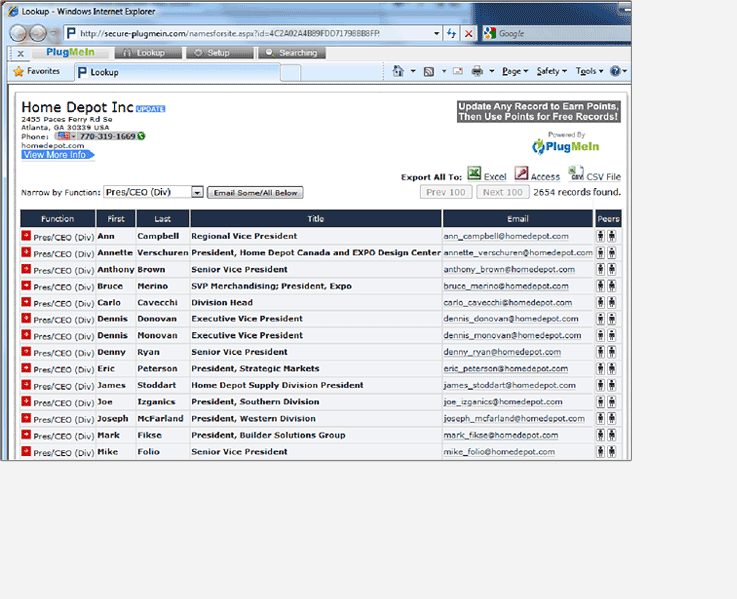This screenshot has width=737, height=599.
Task: Click the phone call icon beside 770-319-1669
Action: [141, 136]
